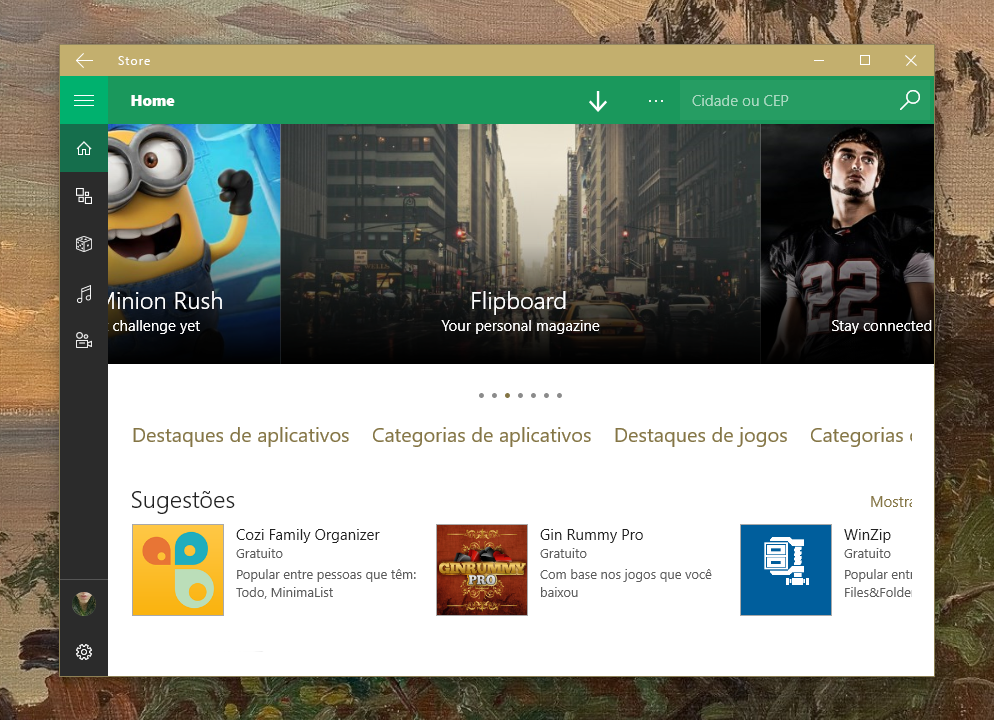The image size is (994, 720).
Task: Open the Minion Rush featured banner
Action: (194, 244)
